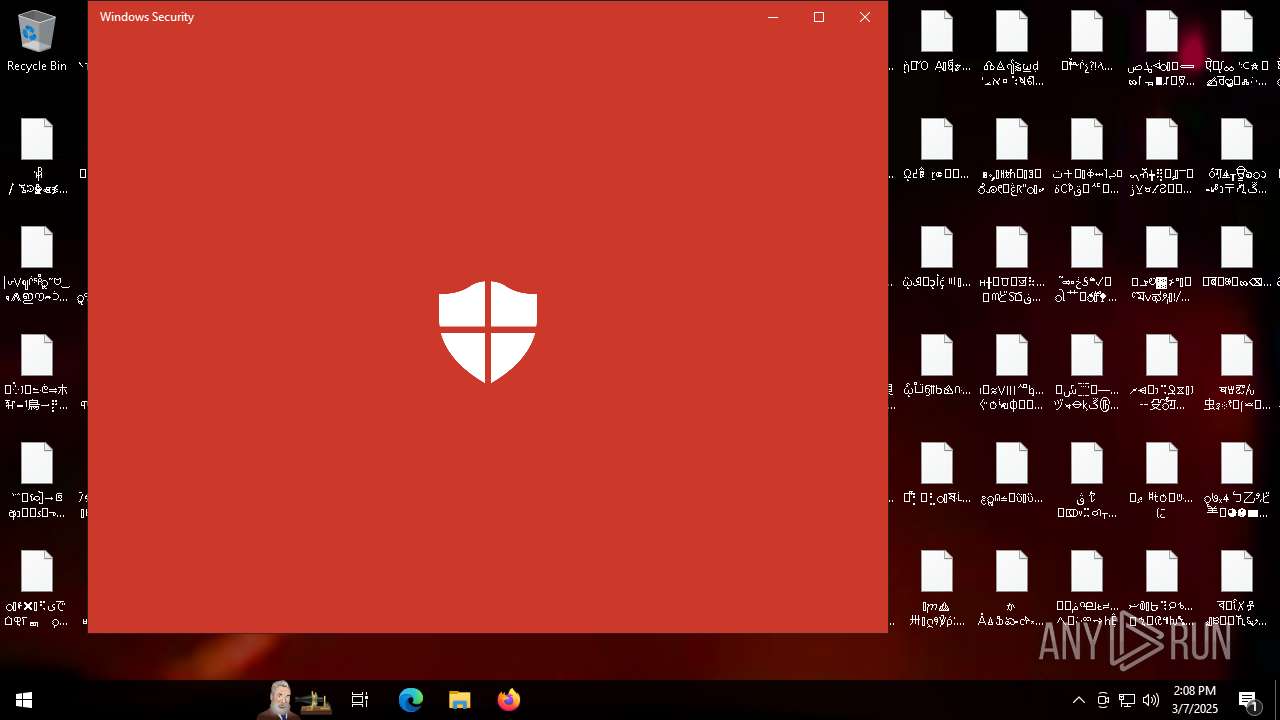Close the Windows Security window
This screenshot has width=1280, height=720.
pos(865,17)
